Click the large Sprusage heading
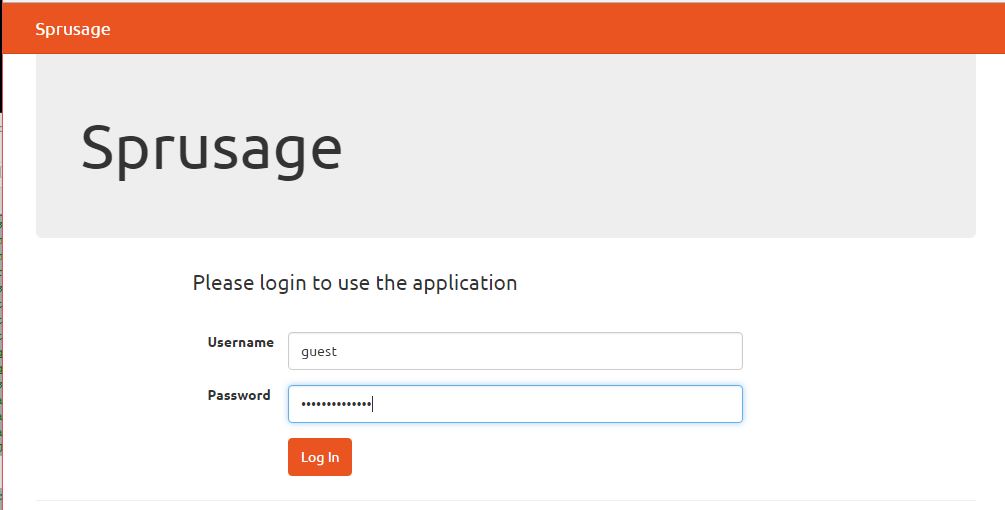The height and width of the screenshot is (510, 1005). (x=211, y=148)
